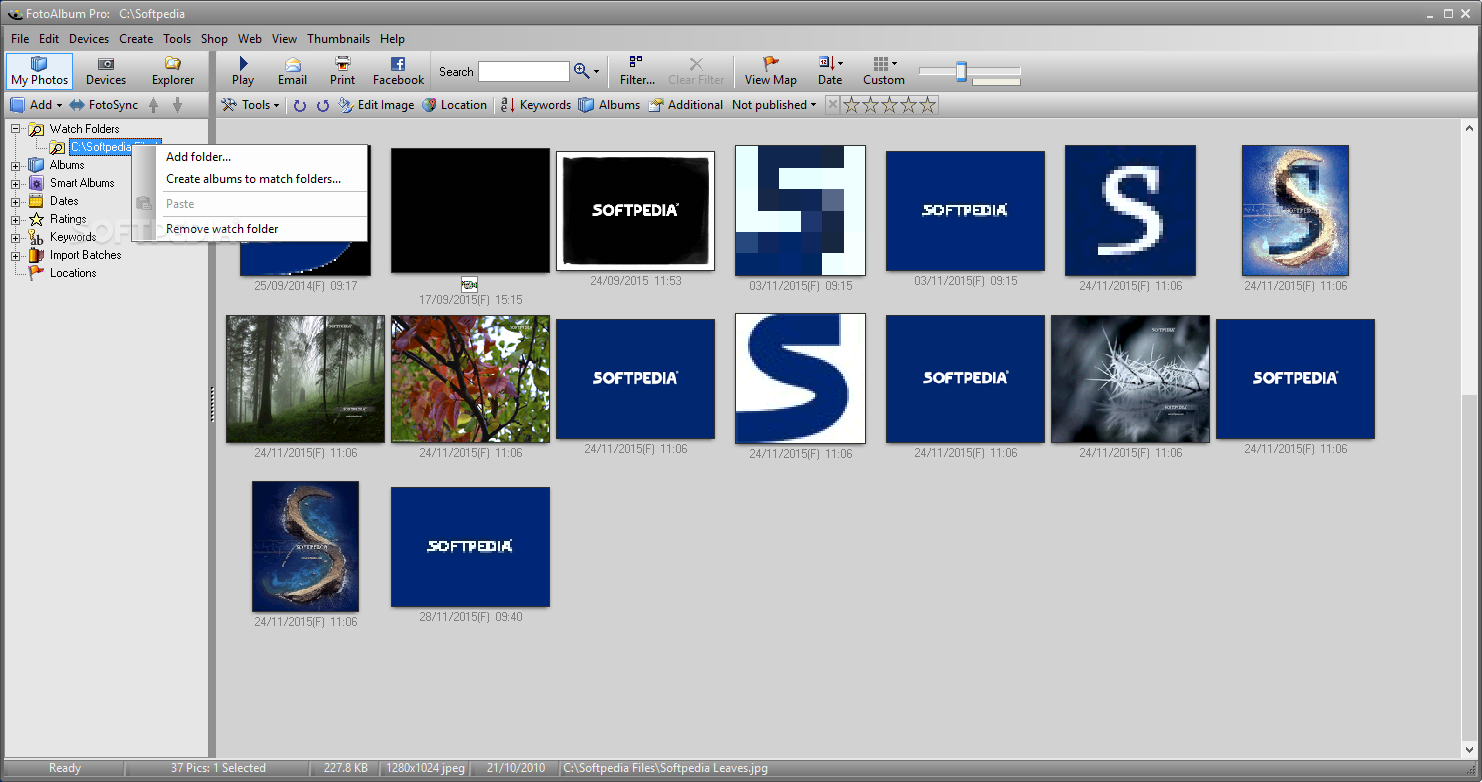Adjust the thumbnail size slider handle

pos(961,72)
